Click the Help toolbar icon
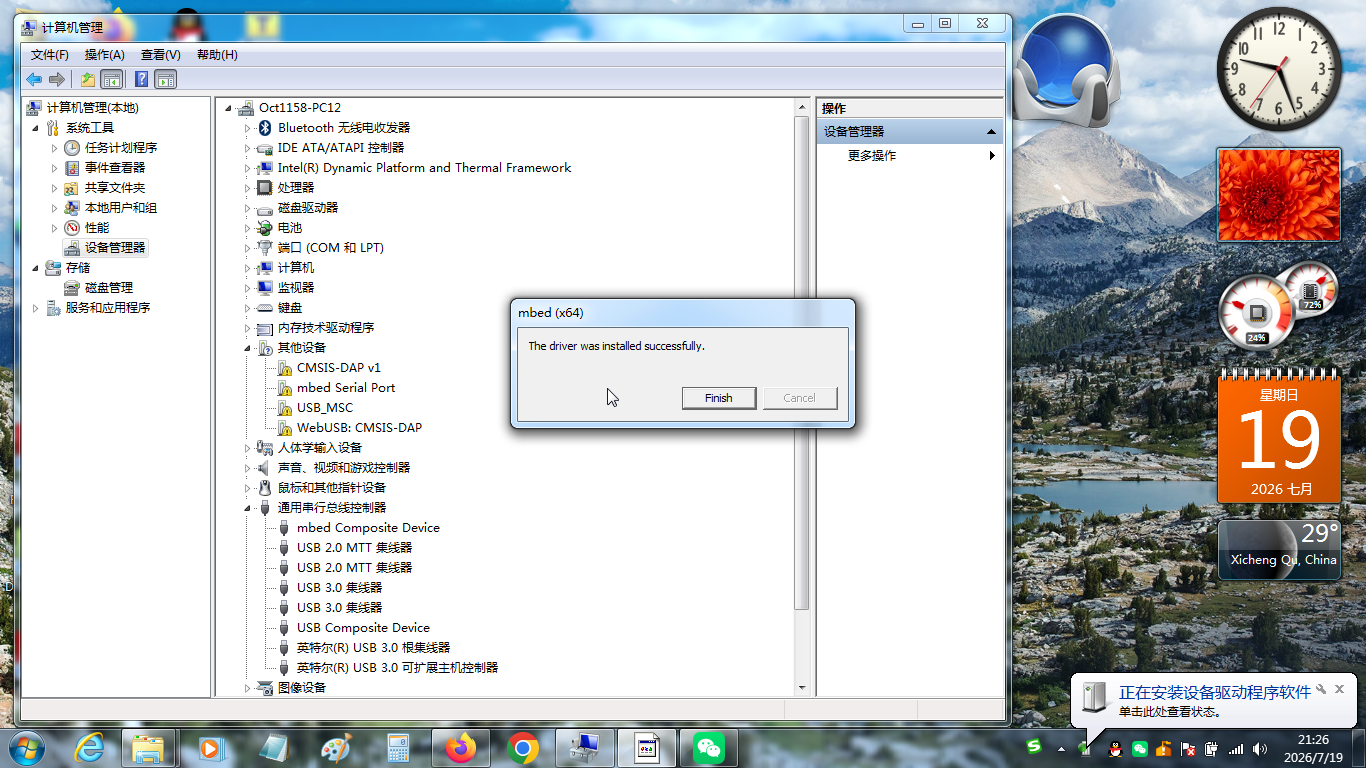This screenshot has width=1366, height=768. (141, 79)
